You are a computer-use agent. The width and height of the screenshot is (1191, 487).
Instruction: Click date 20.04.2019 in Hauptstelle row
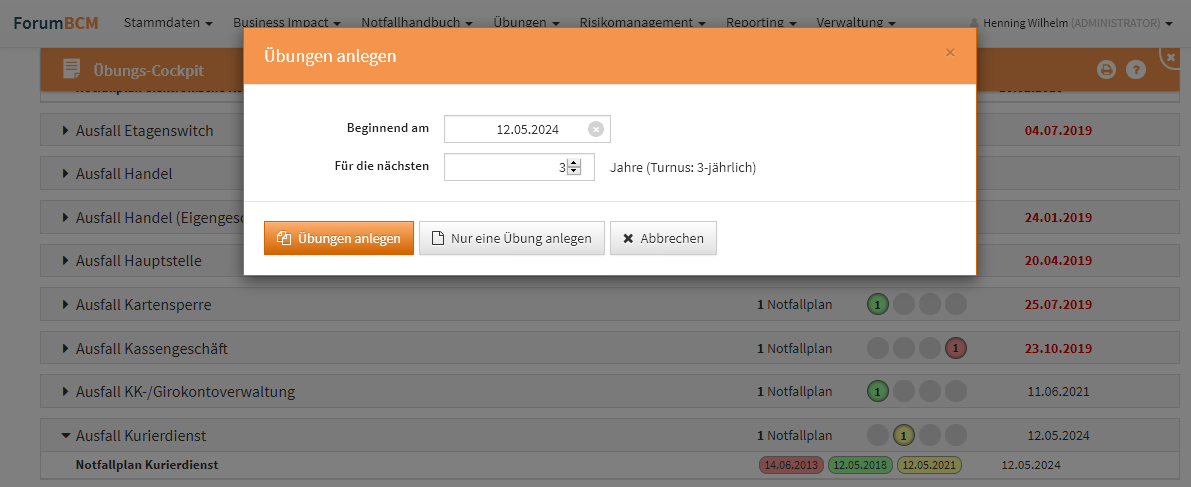tap(1058, 261)
